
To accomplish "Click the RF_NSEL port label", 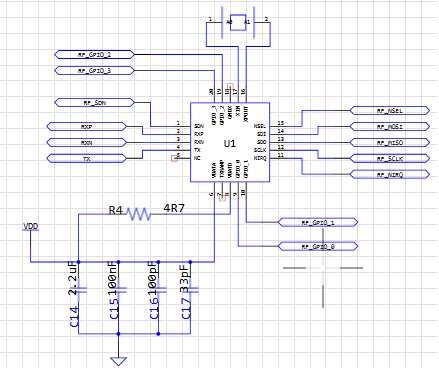I will (x=390, y=111).
